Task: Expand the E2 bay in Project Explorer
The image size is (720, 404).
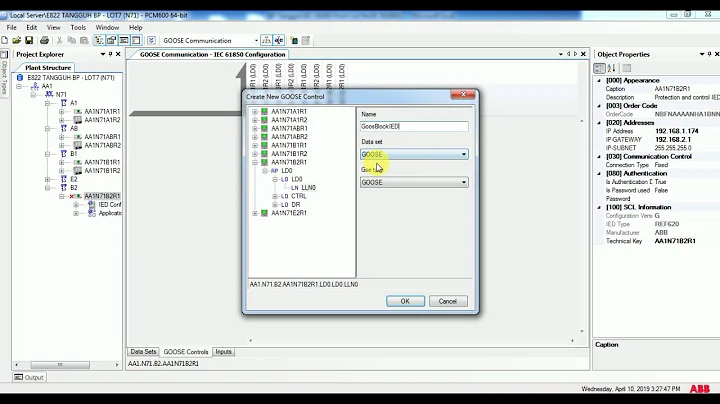Action: point(47,179)
